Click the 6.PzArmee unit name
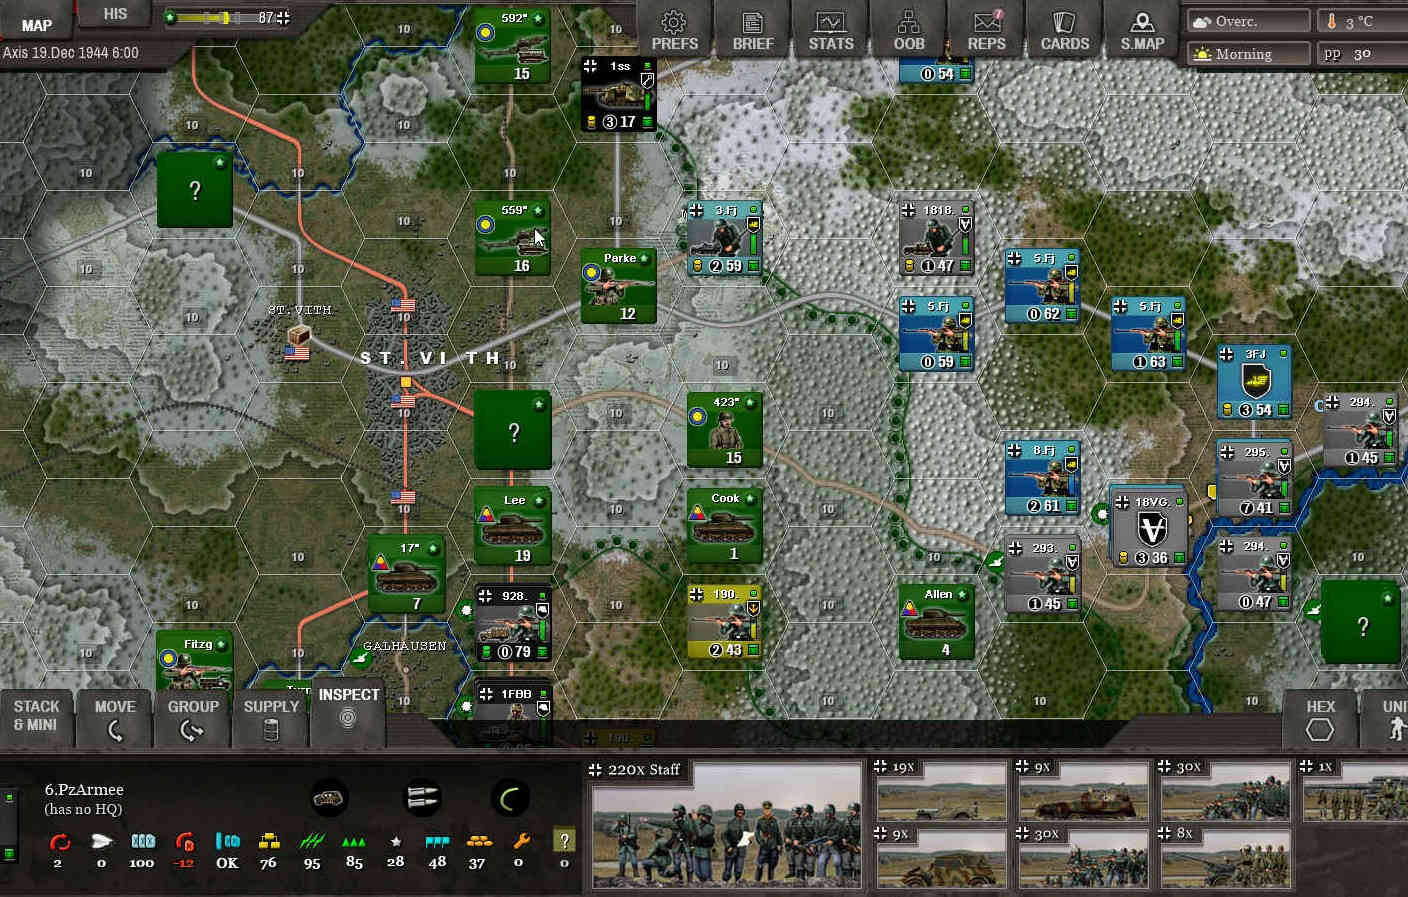The image size is (1408, 897). (84, 789)
